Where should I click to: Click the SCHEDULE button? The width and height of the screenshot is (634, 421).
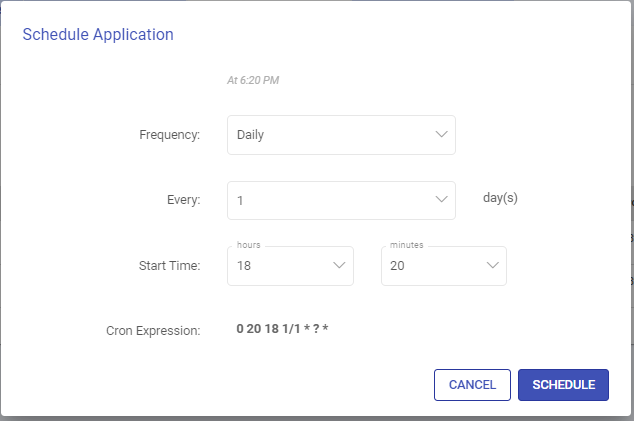(x=563, y=385)
